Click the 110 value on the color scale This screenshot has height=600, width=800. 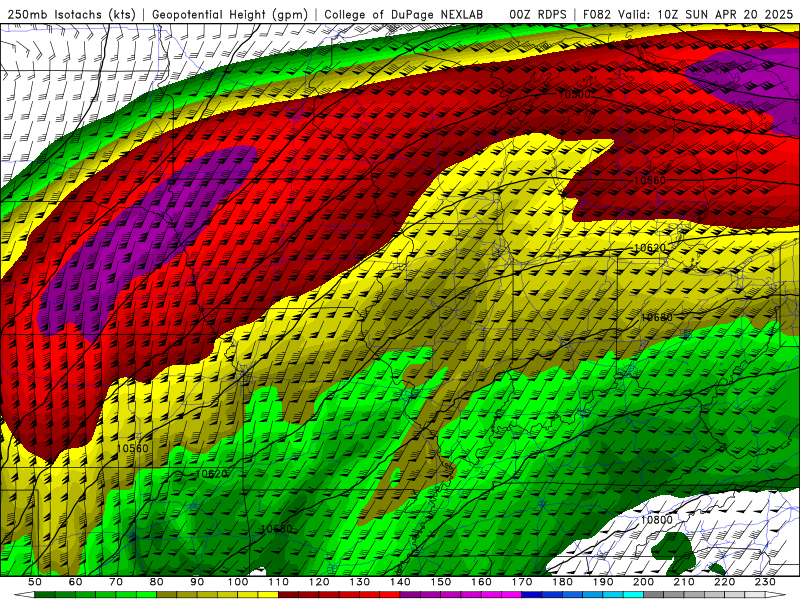[278, 582]
